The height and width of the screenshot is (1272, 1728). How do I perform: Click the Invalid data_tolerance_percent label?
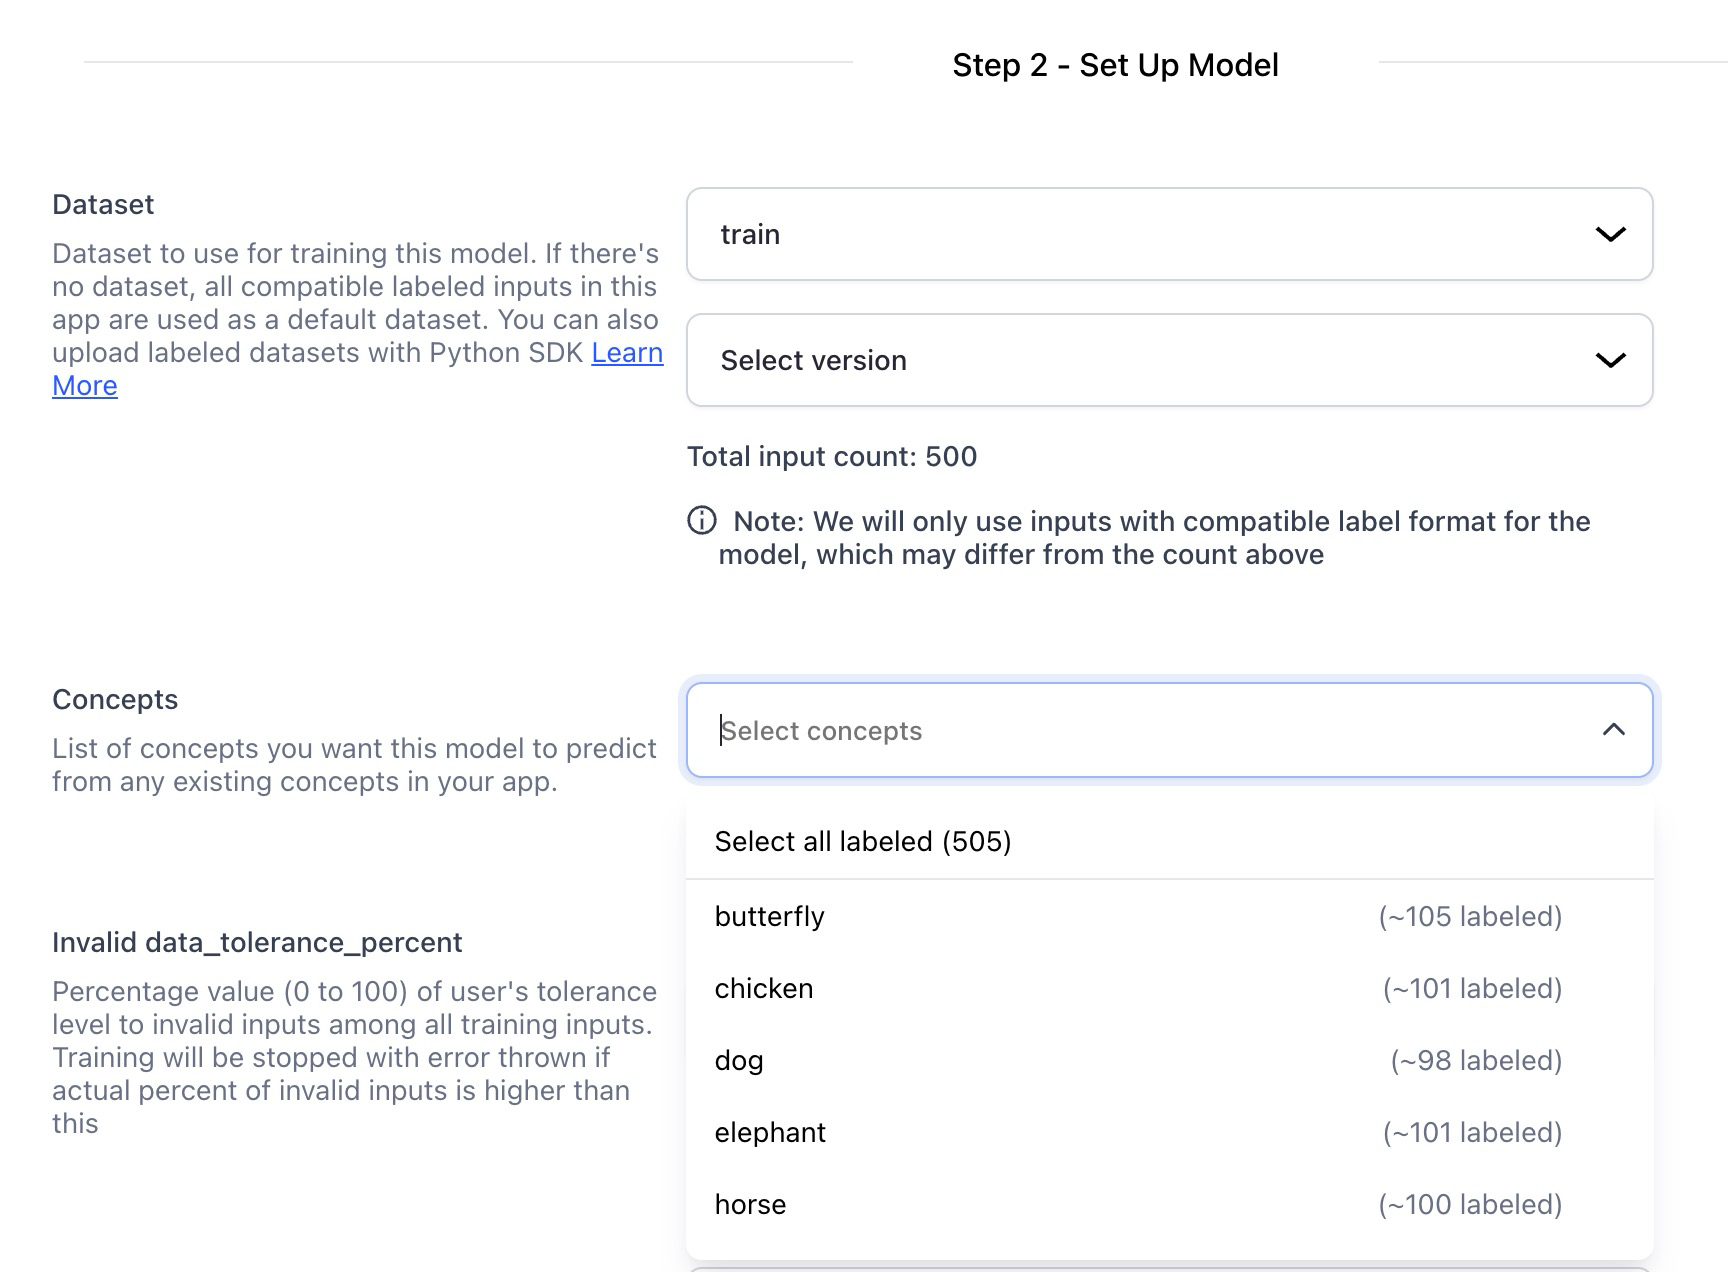click(257, 943)
